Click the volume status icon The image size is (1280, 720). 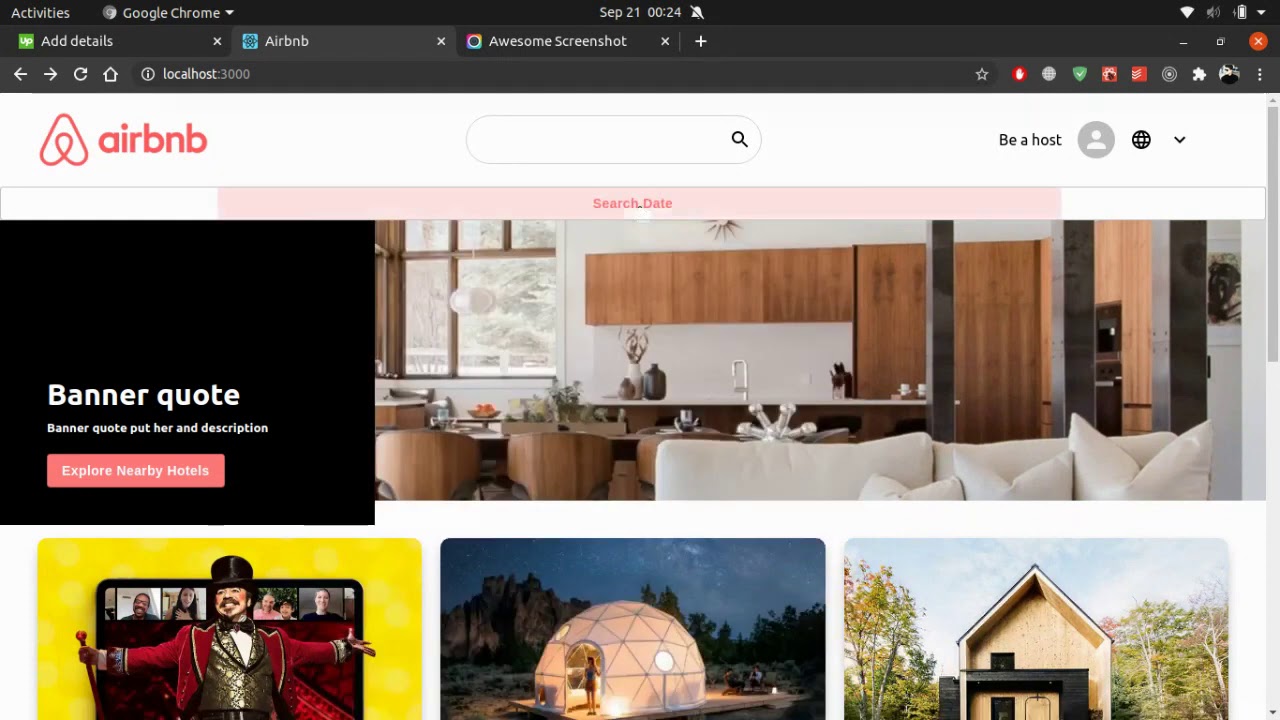point(1213,12)
